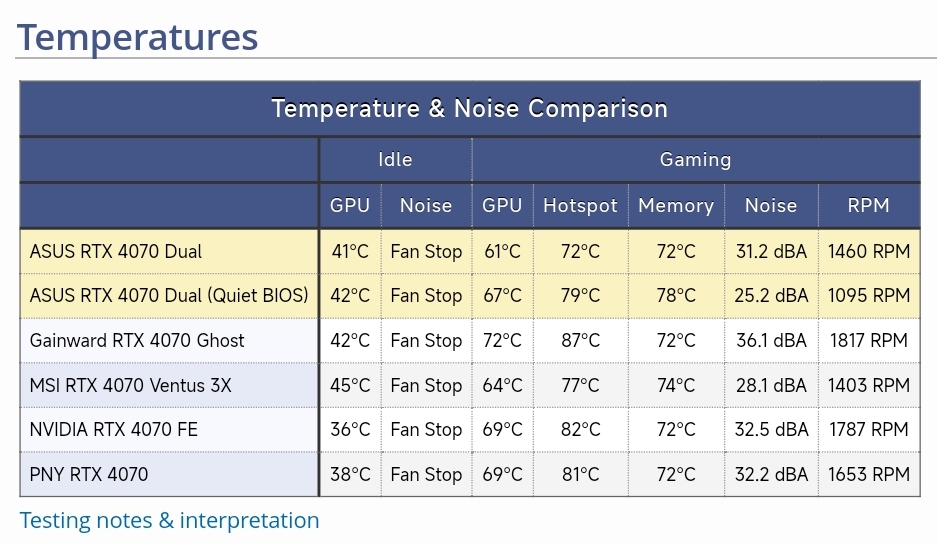Click the PNY RTX 4070 row label
This screenshot has height=544, width=938.
[x=89, y=474]
